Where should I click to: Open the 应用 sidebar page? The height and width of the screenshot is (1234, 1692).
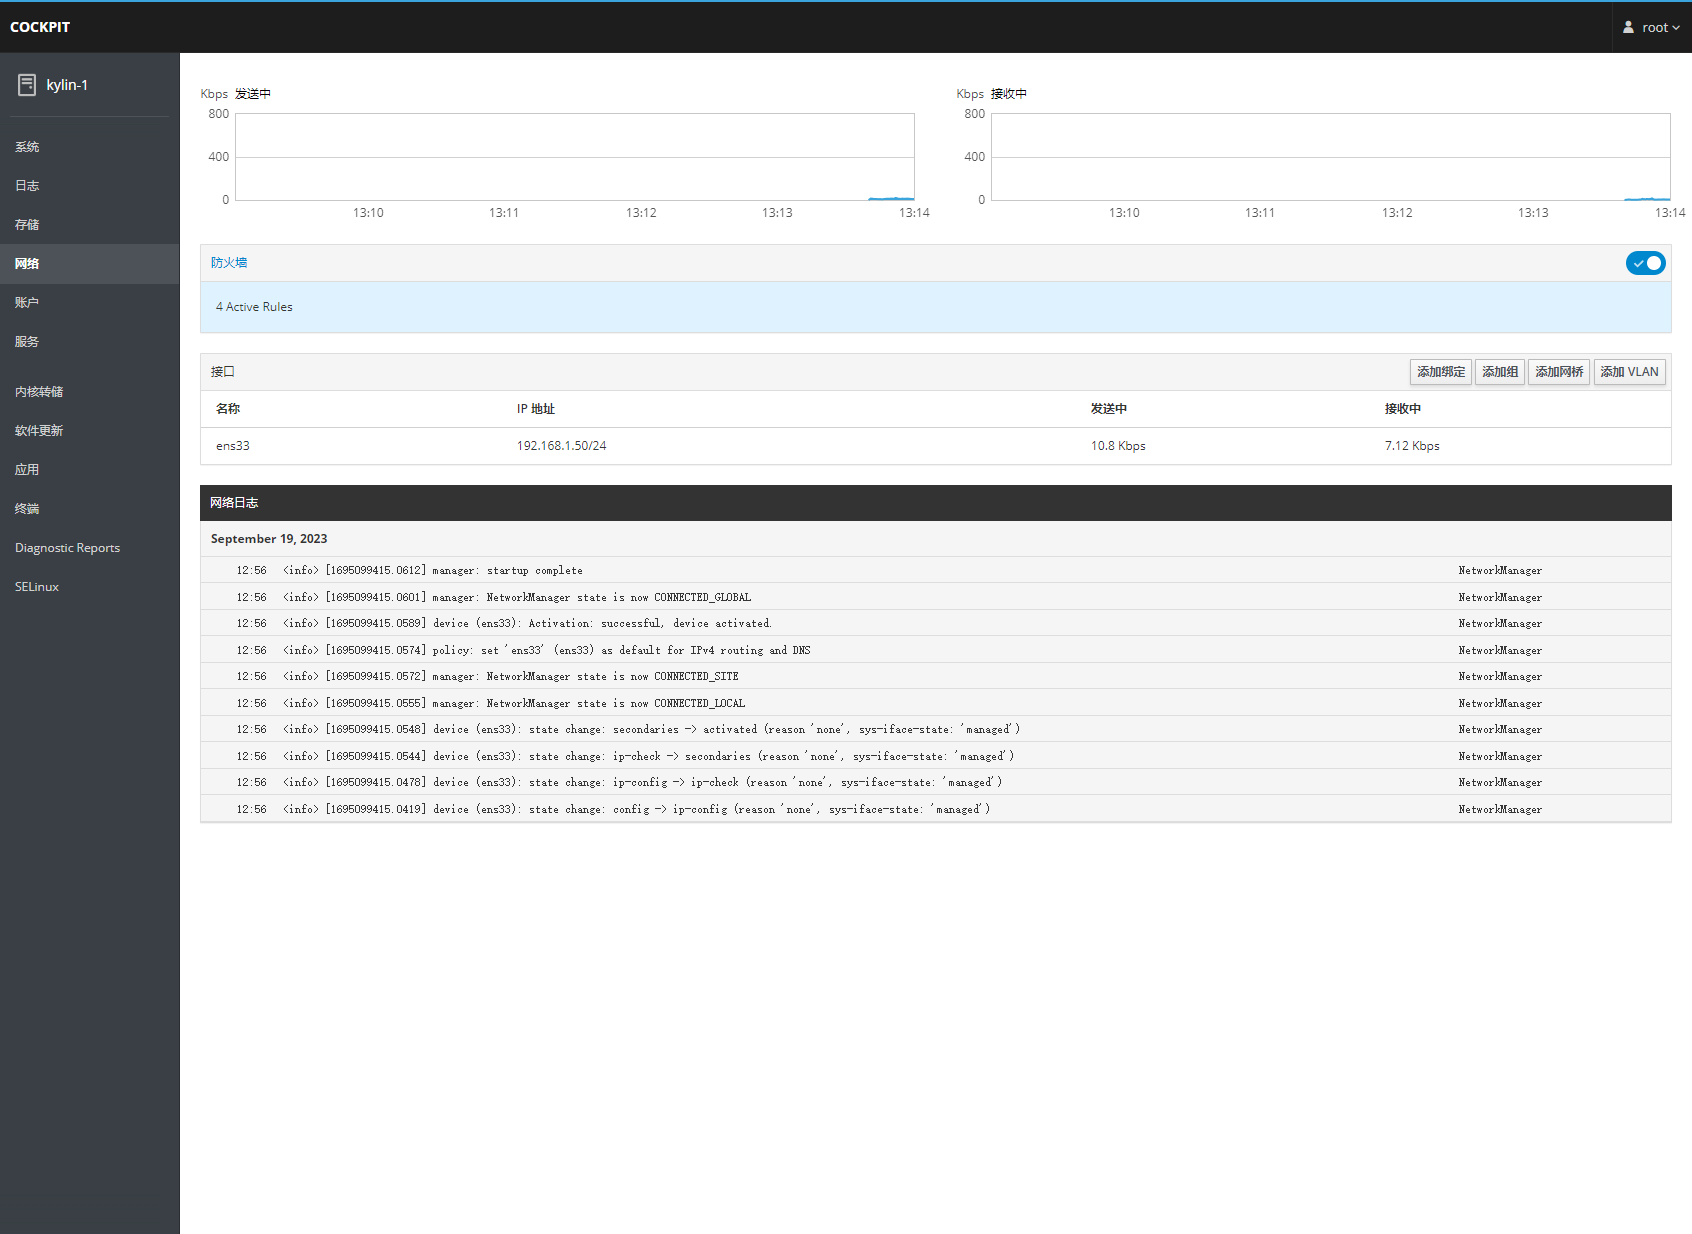89,470
